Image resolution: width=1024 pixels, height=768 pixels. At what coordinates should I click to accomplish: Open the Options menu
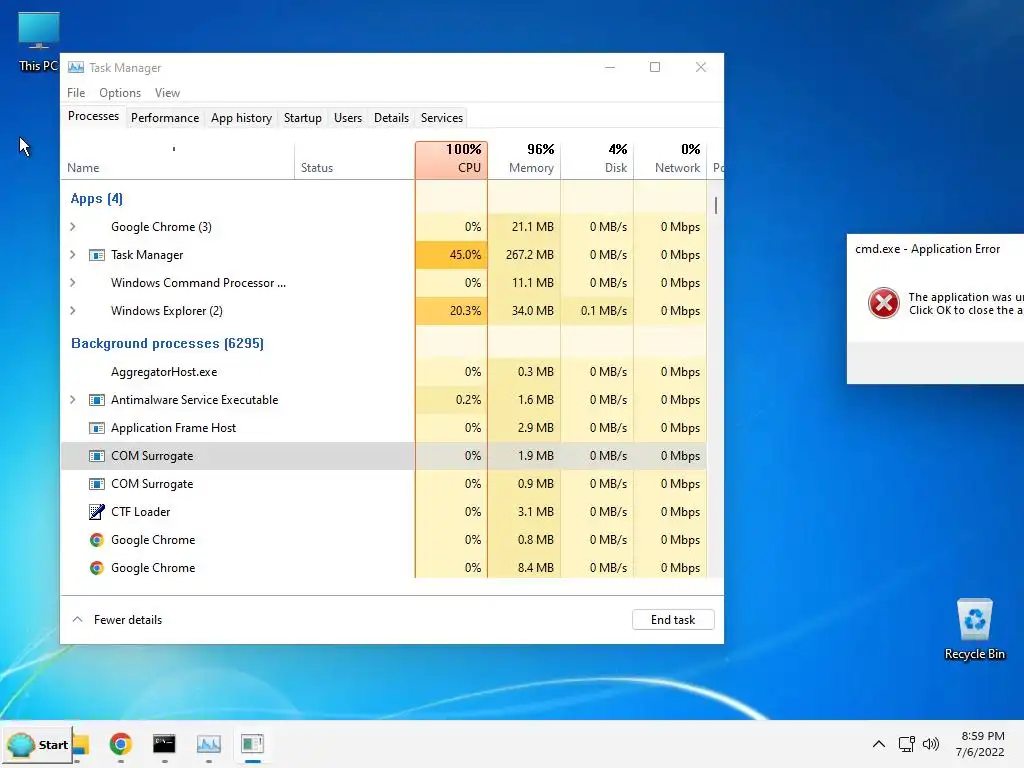[120, 93]
